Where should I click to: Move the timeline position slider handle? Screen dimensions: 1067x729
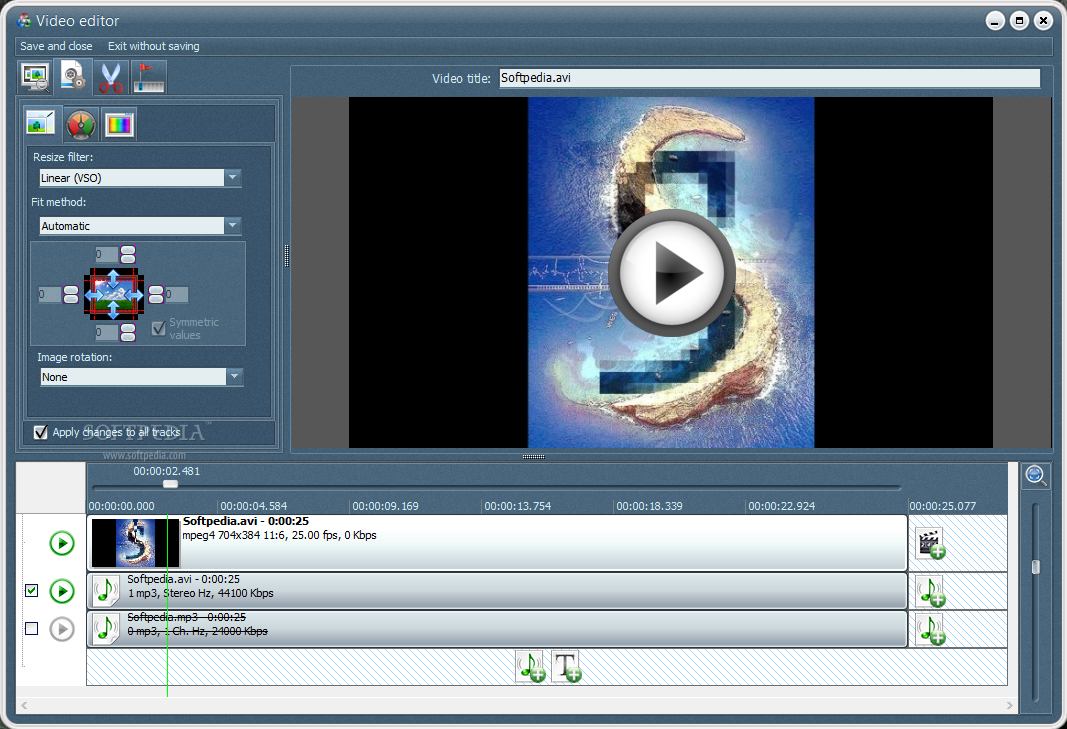coord(170,484)
